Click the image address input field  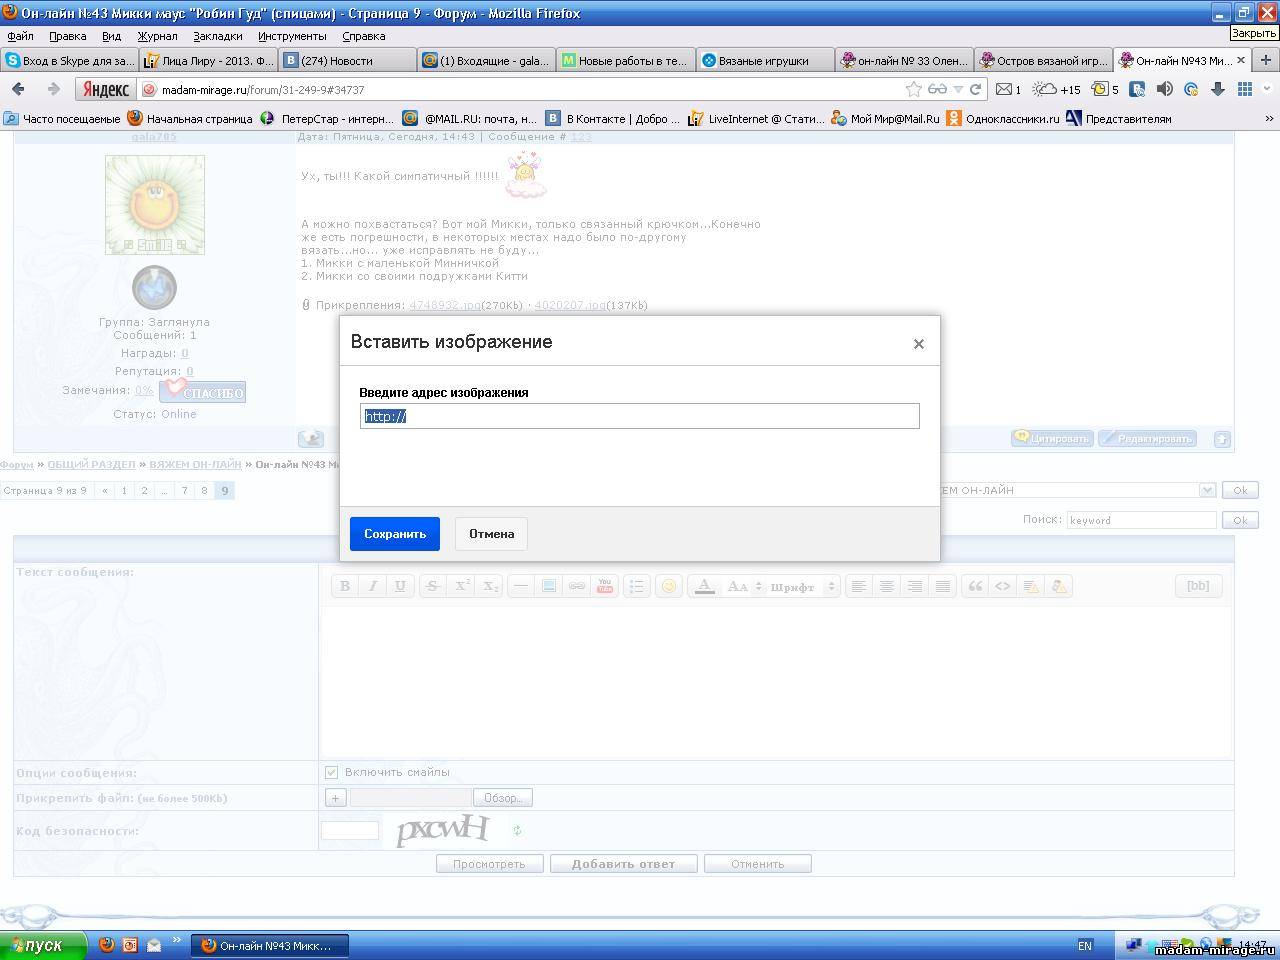coord(639,416)
